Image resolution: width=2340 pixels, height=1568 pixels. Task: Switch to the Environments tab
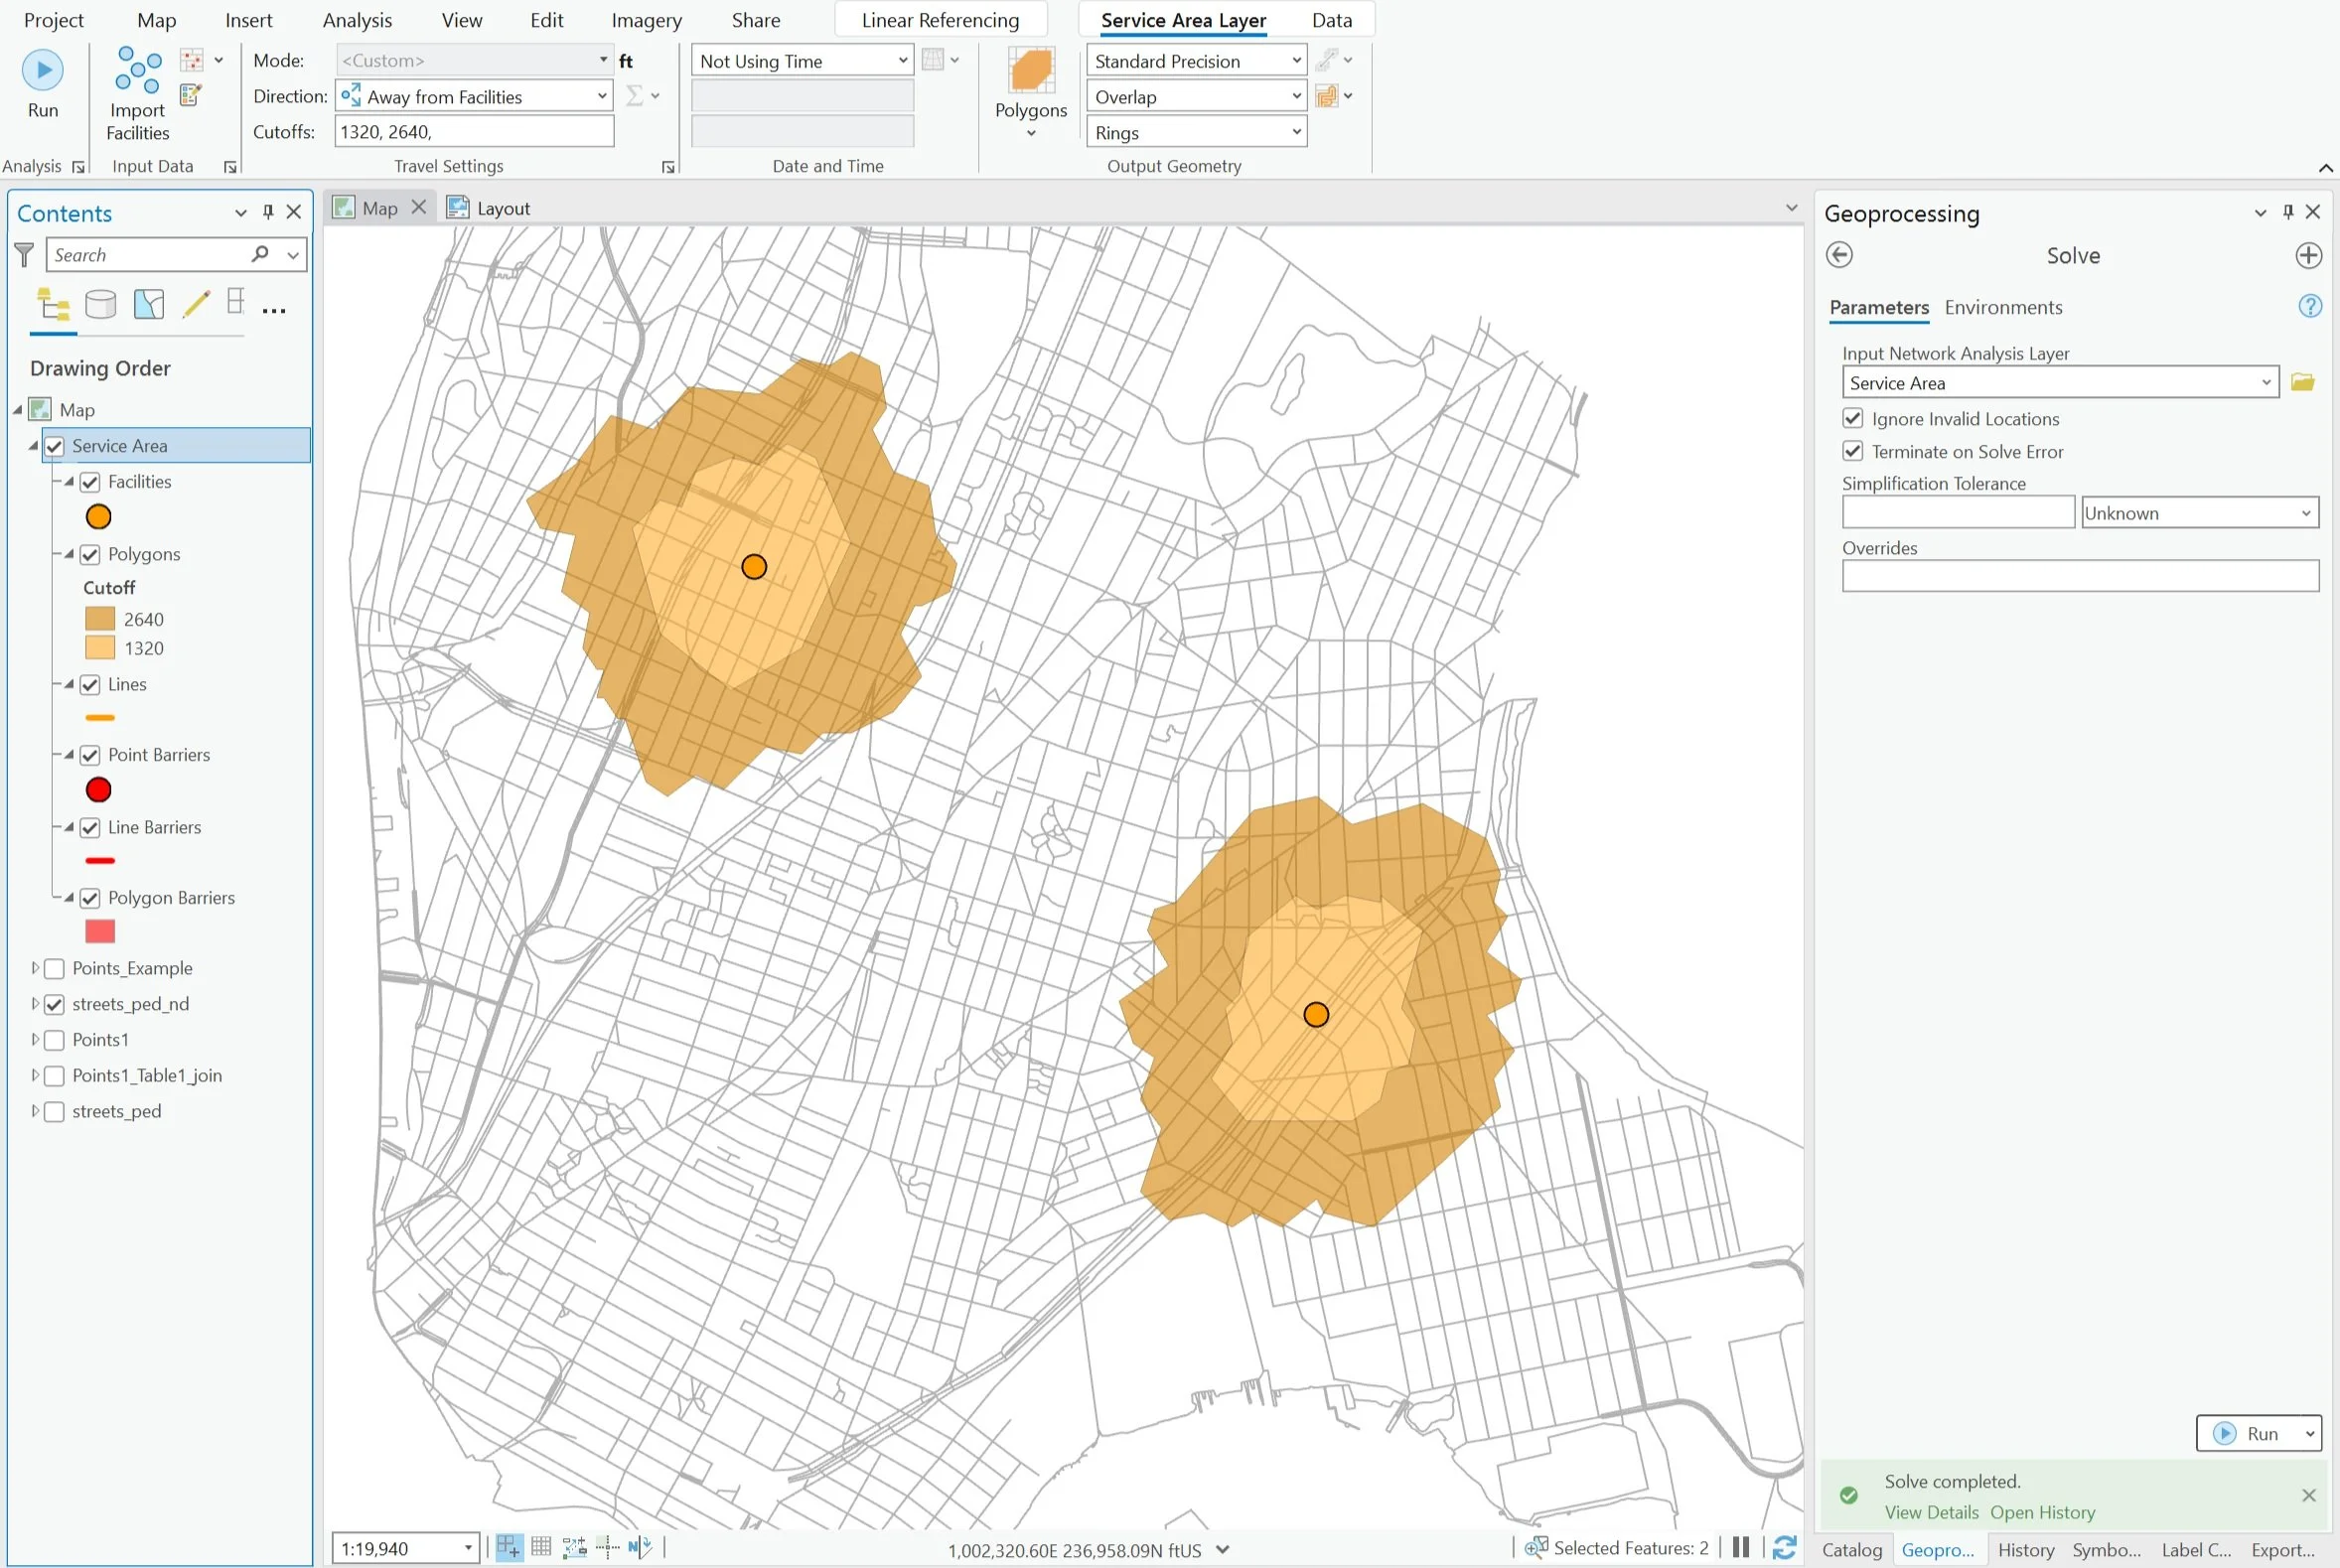[2002, 307]
